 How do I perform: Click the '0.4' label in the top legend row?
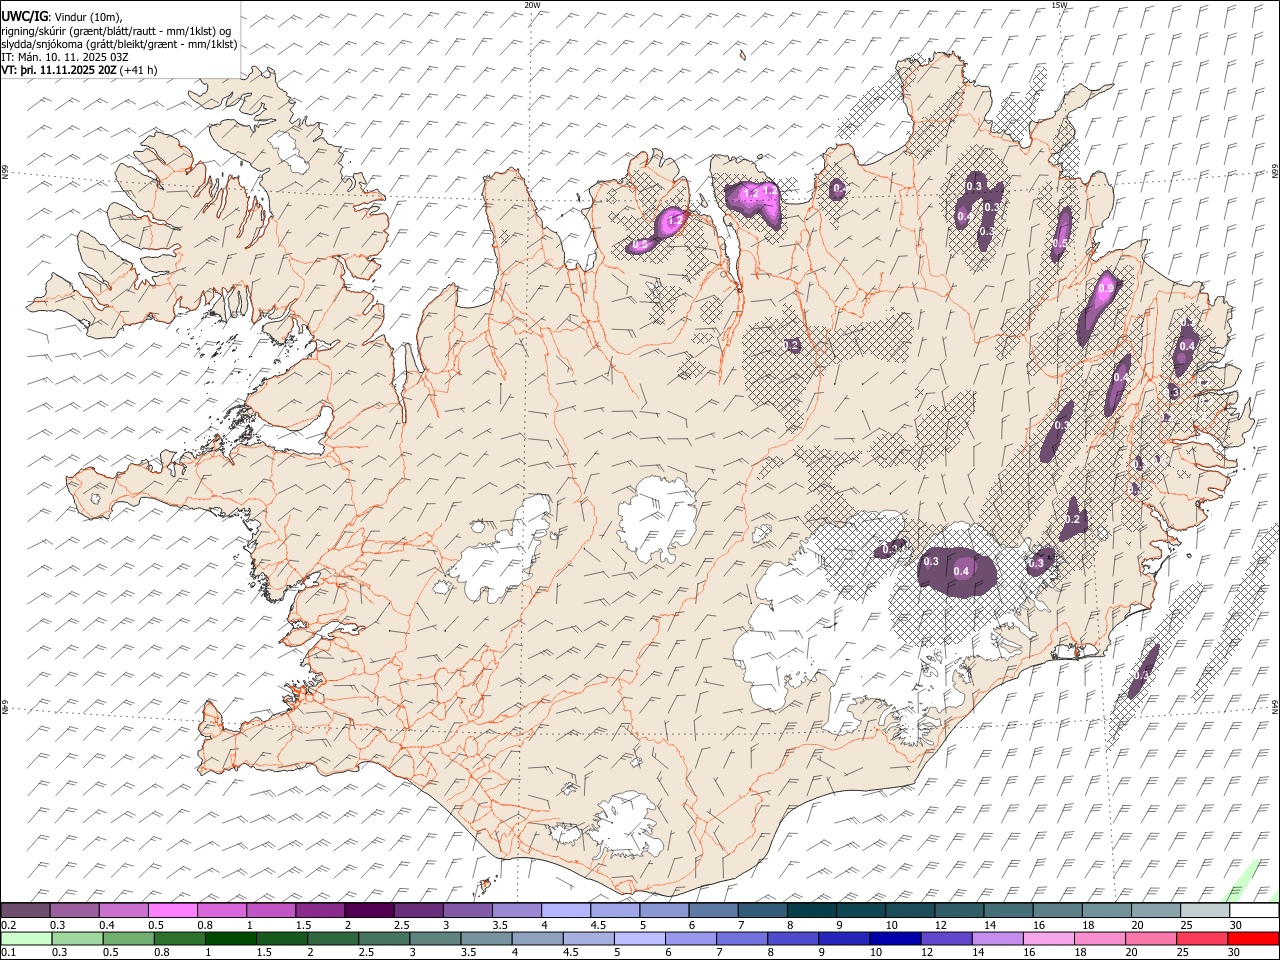pos(107,925)
